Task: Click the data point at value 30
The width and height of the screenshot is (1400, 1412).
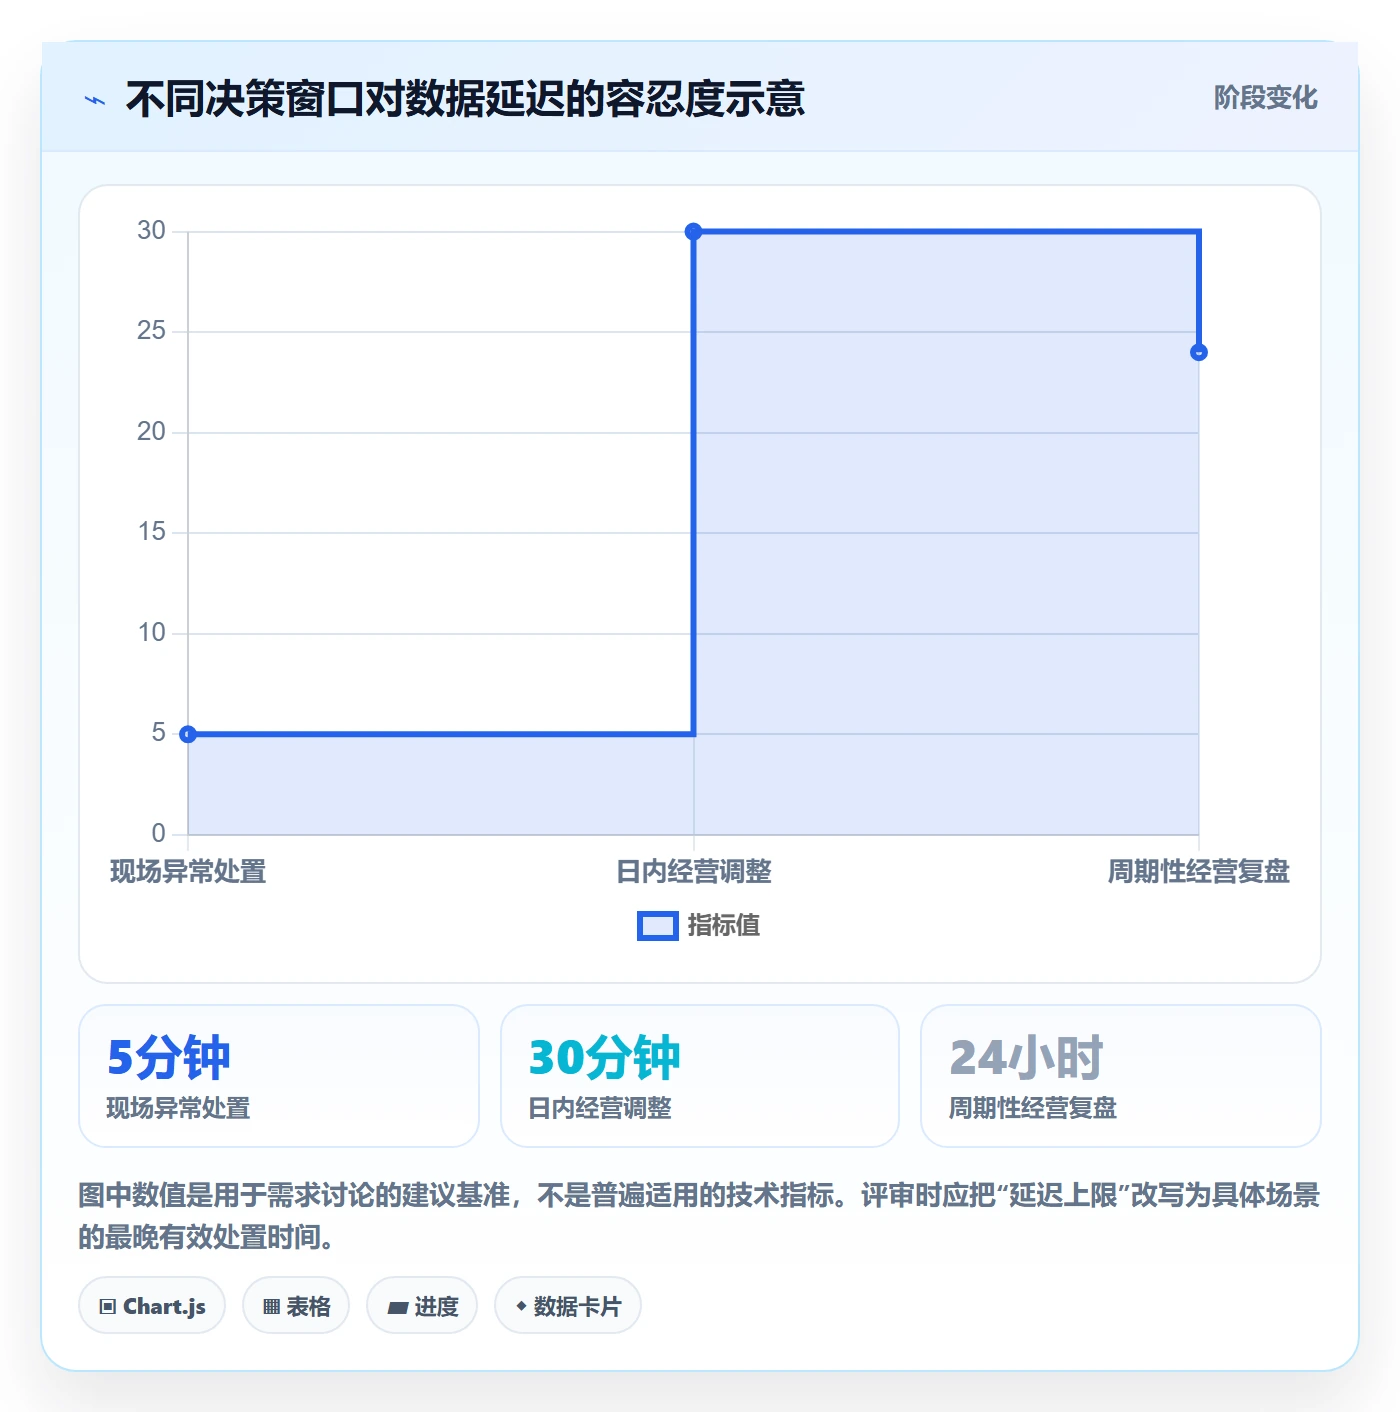Action: (693, 232)
